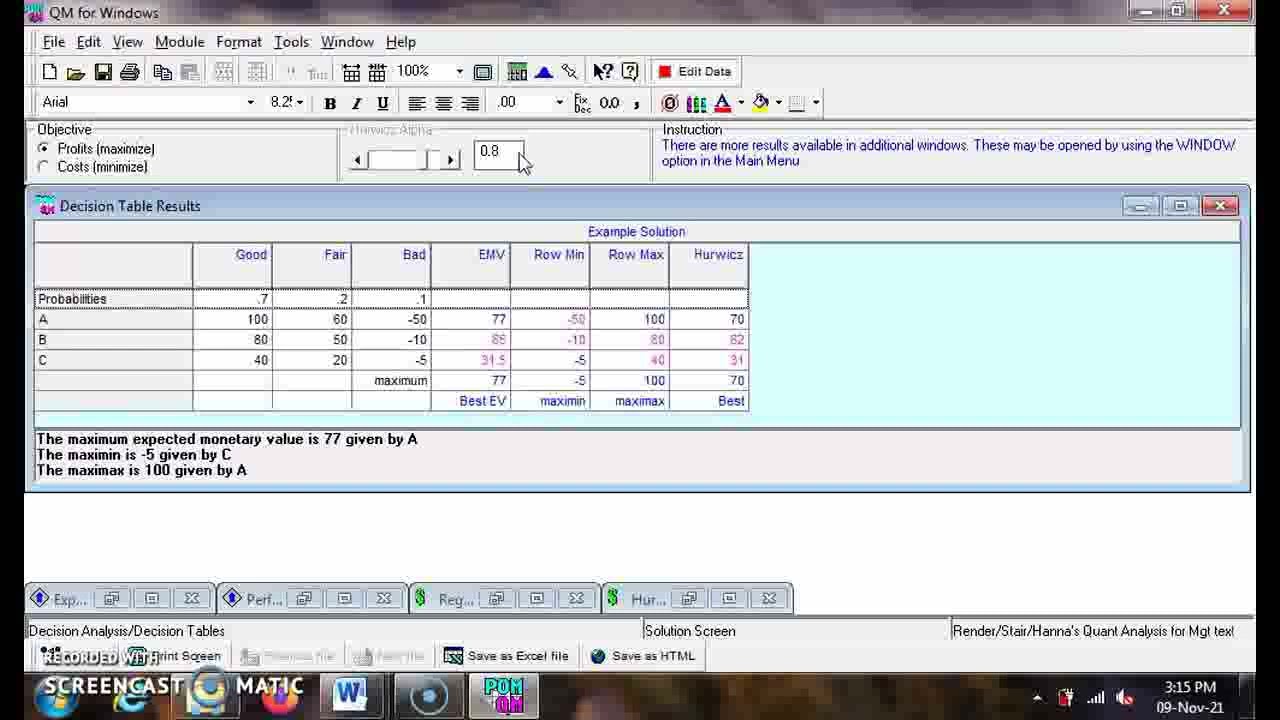Click the Print Screen button
The height and width of the screenshot is (720, 1280).
click(175, 656)
